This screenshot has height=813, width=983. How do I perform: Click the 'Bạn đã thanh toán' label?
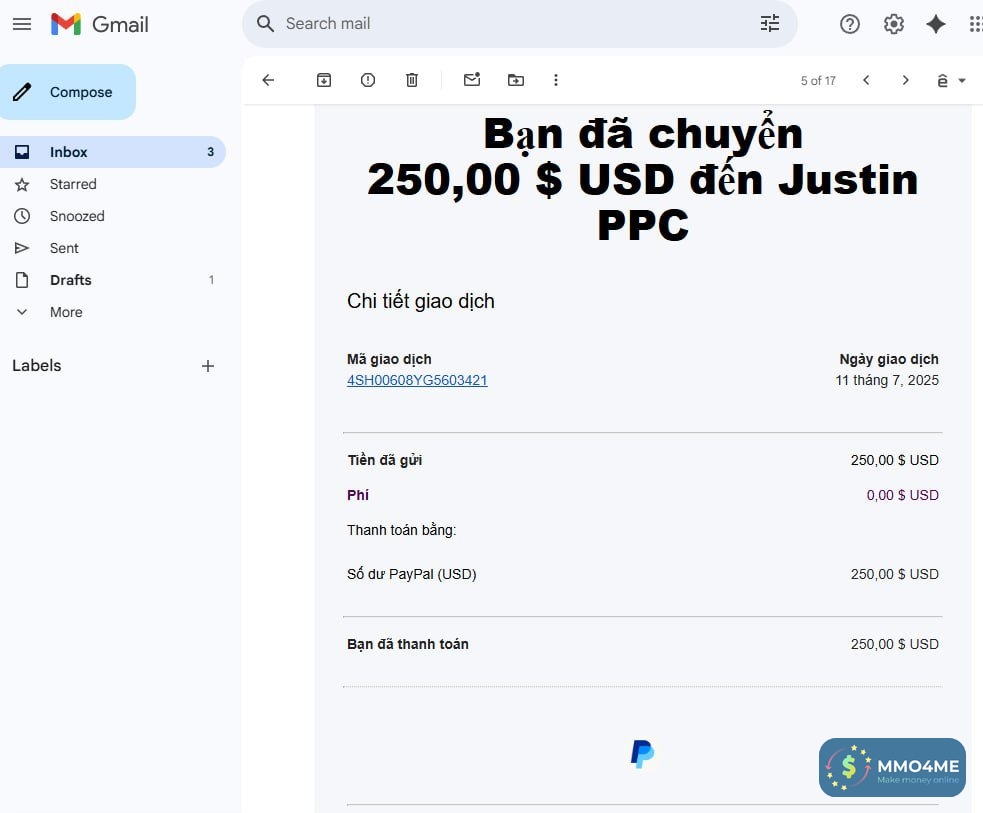tap(407, 644)
